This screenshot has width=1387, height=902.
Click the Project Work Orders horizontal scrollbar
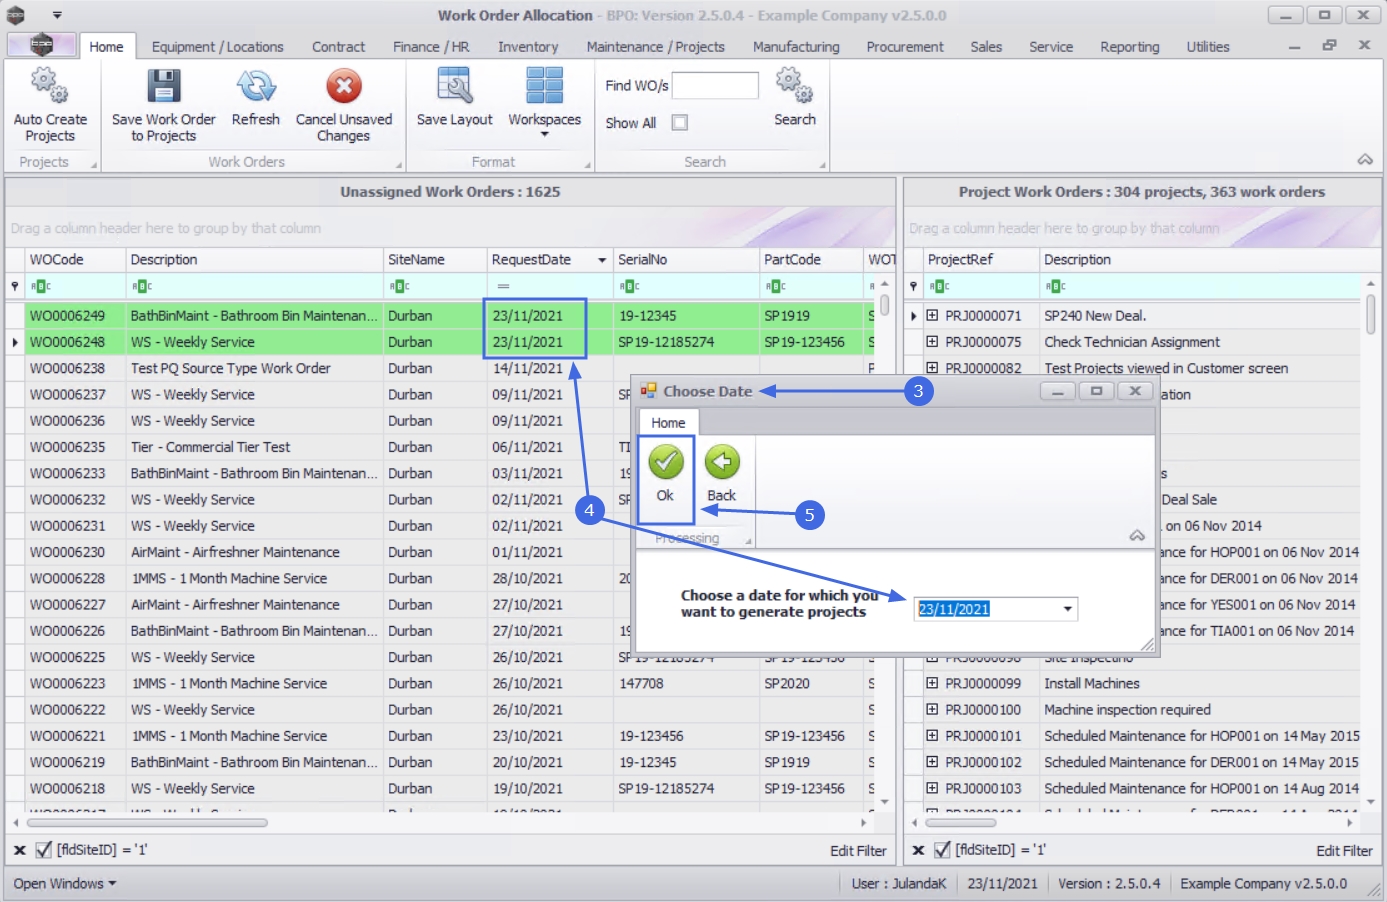tap(961, 823)
